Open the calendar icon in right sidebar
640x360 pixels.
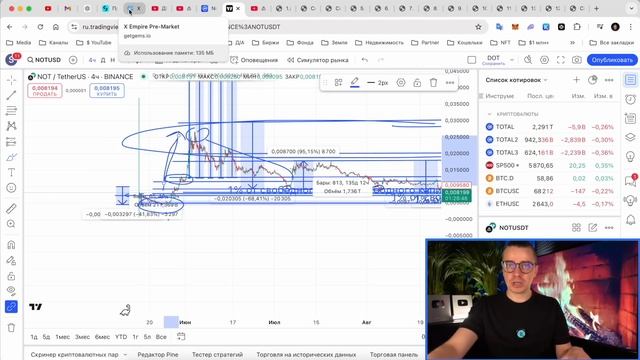coord(630,118)
